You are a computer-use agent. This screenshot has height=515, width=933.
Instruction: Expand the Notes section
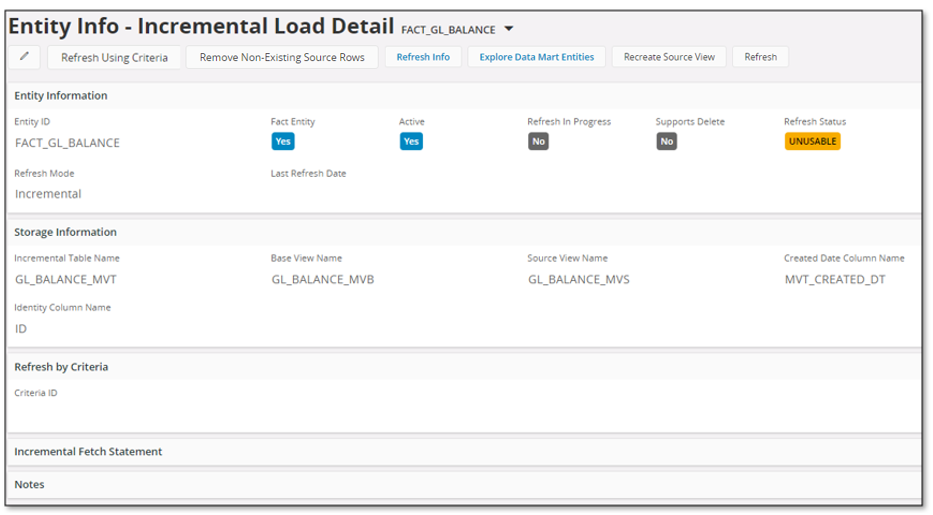pos(29,485)
